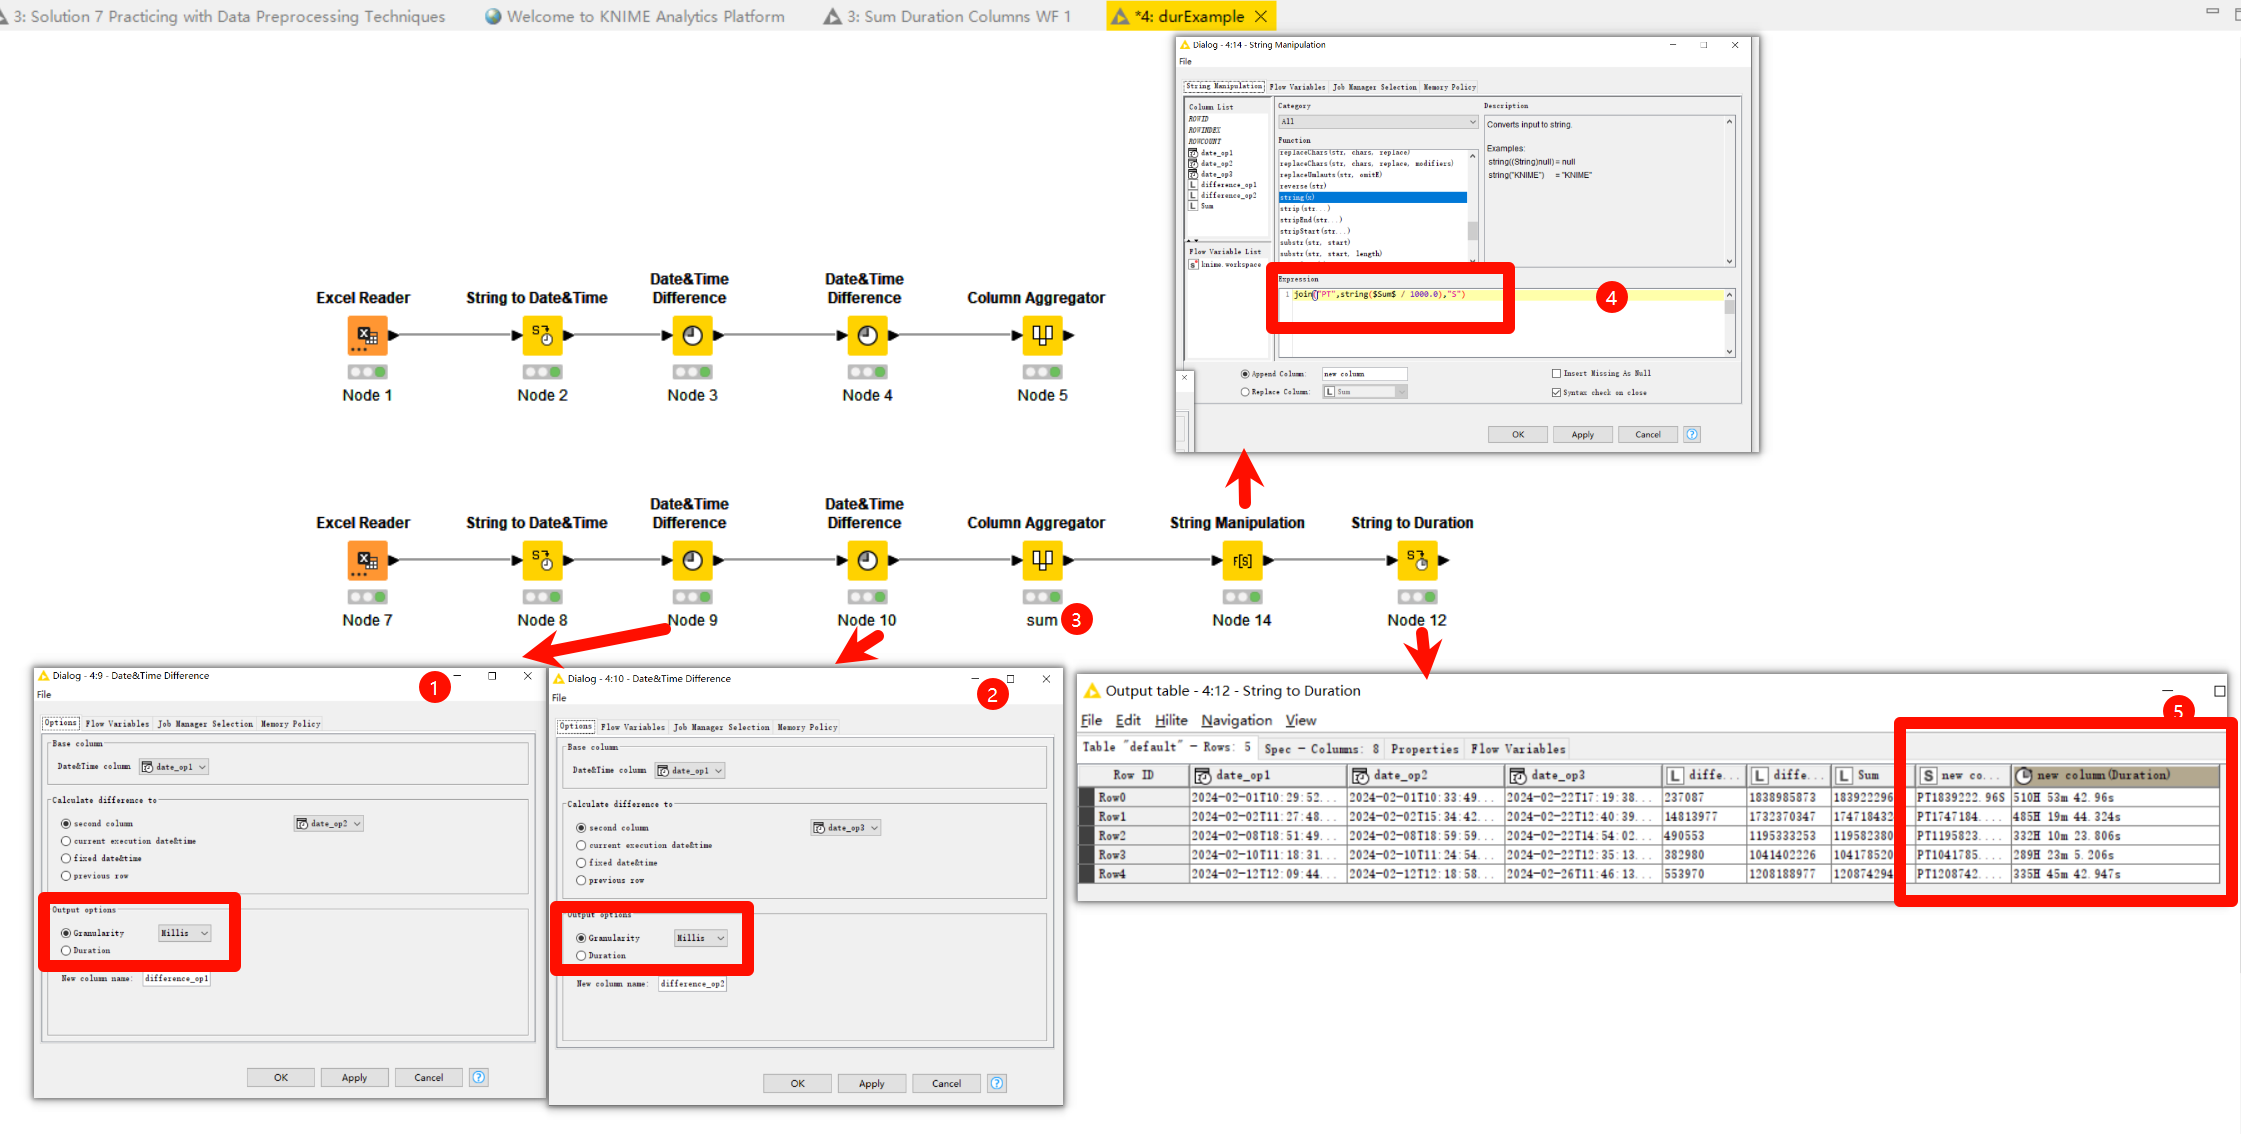Enable the Insert Missing As Null checkbox

pos(1556,372)
